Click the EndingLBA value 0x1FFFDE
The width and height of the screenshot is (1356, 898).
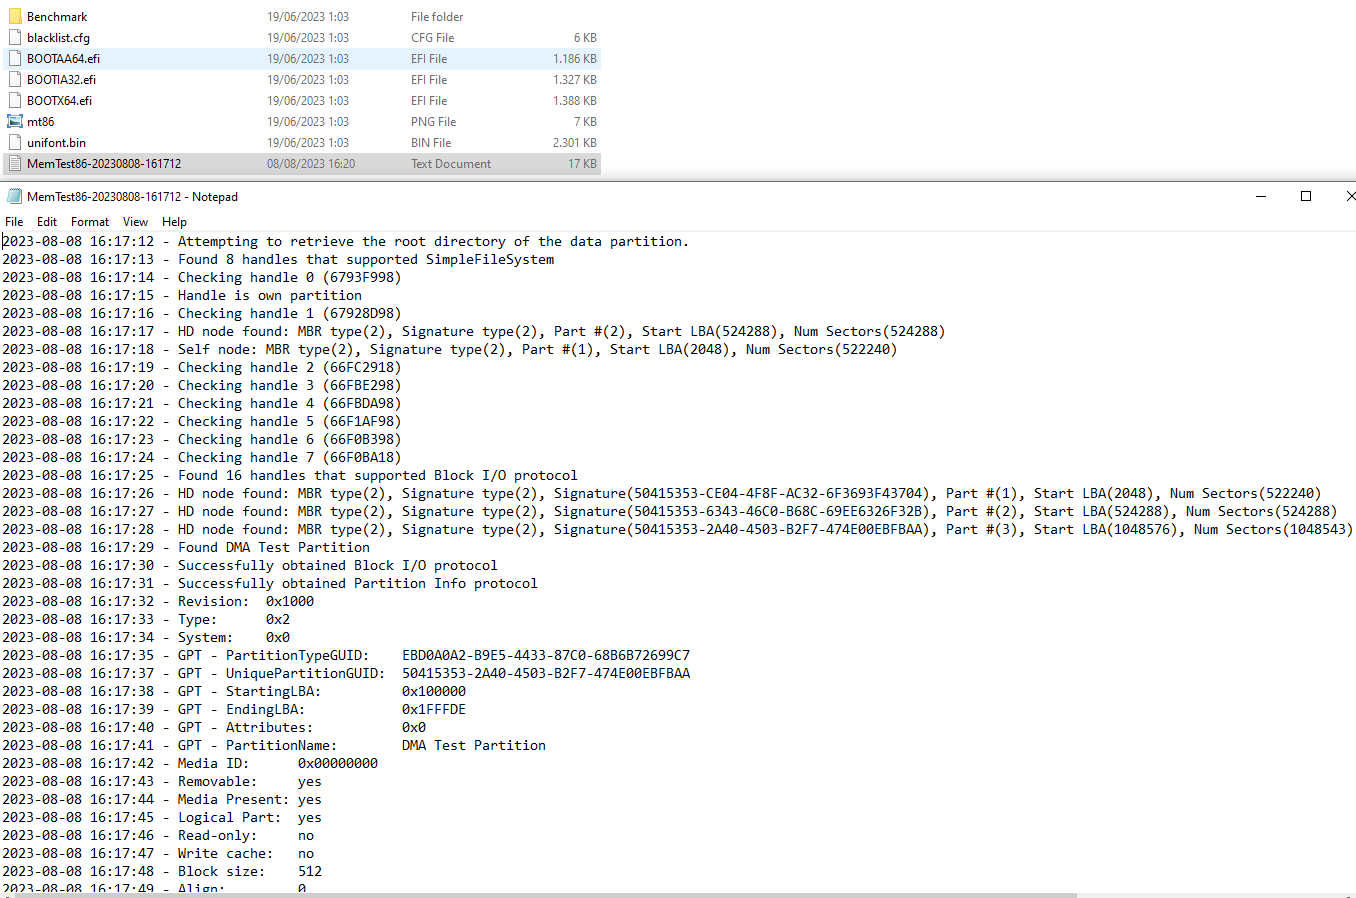point(434,709)
